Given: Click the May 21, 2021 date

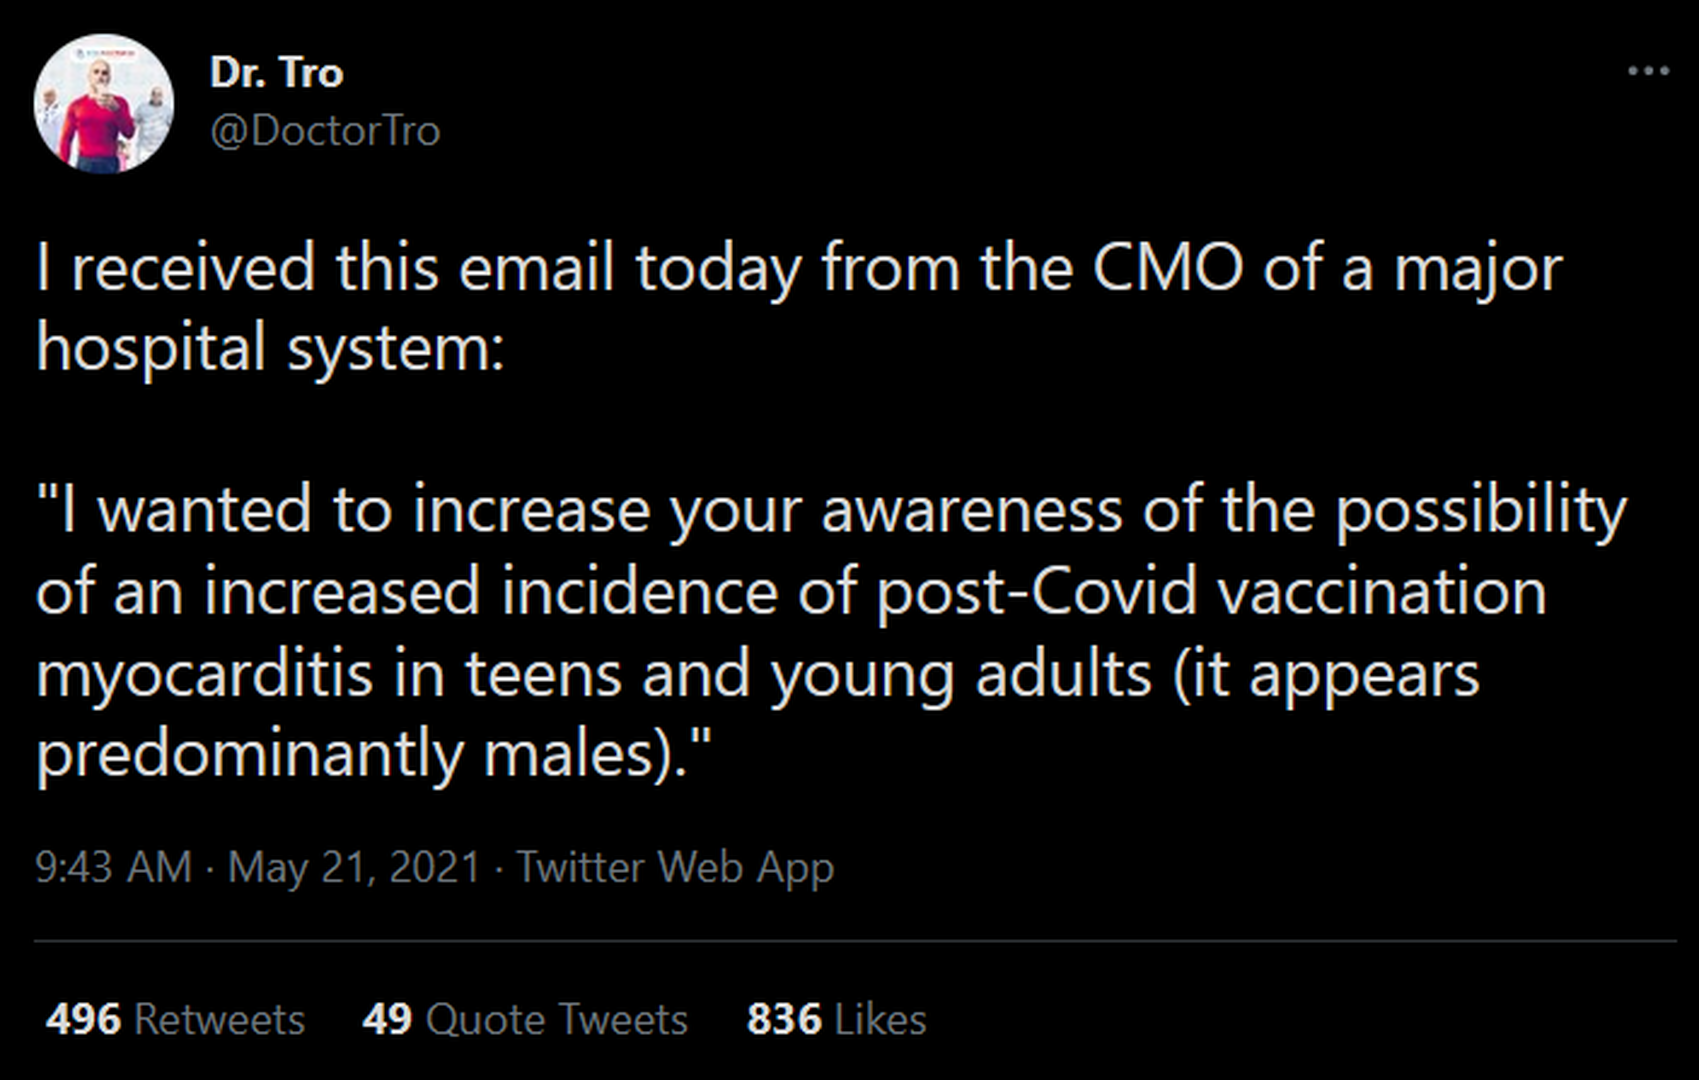Looking at the screenshot, I should pos(354,867).
